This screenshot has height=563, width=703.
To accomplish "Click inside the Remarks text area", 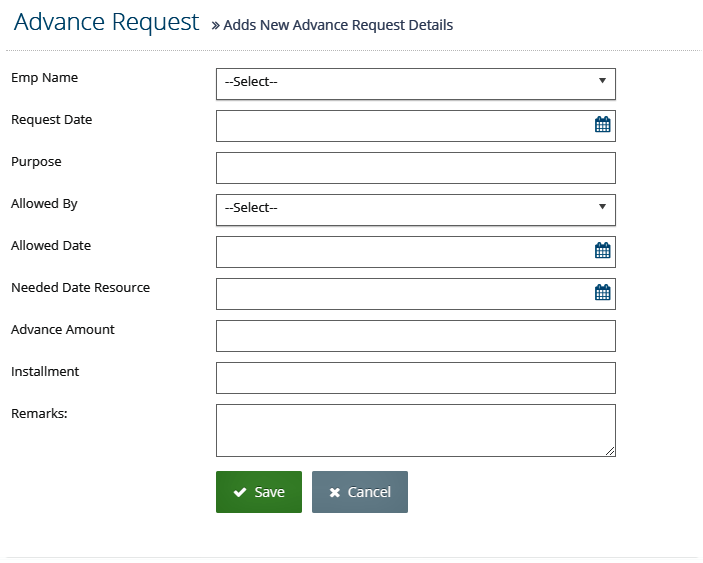I will point(416,430).
